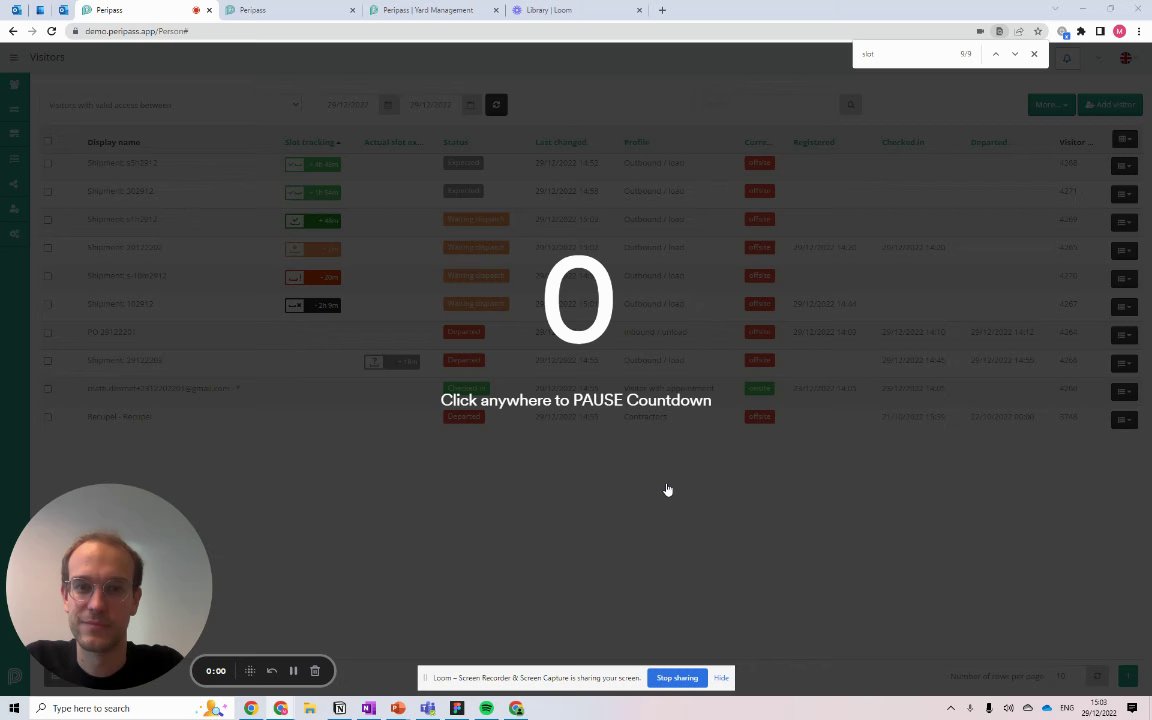
Task: Go to next find-in-page match
Action: (x=1015, y=54)
